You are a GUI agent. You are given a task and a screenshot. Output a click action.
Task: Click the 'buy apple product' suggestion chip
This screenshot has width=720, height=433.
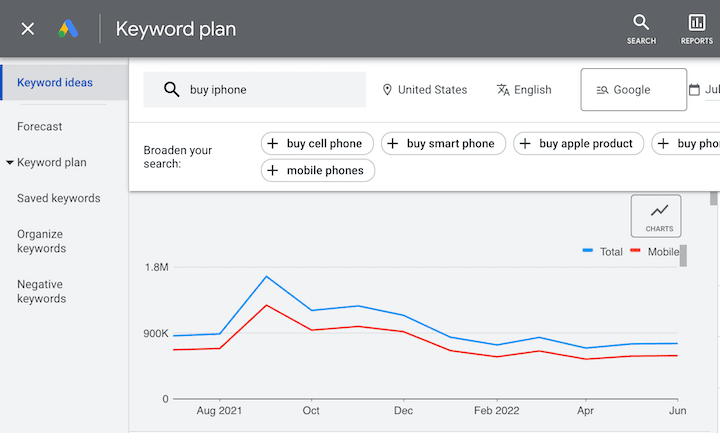click(x=579, y=143)
